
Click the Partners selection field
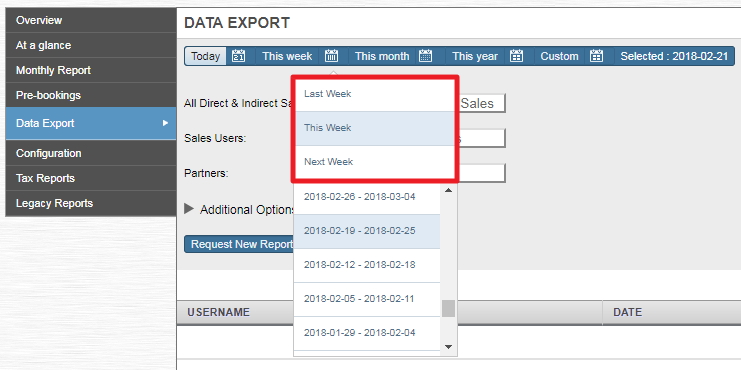point(481,173)
